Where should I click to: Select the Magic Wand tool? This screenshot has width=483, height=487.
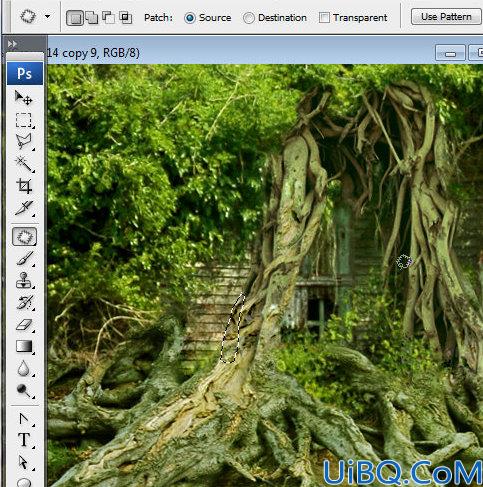coord(23,164)
